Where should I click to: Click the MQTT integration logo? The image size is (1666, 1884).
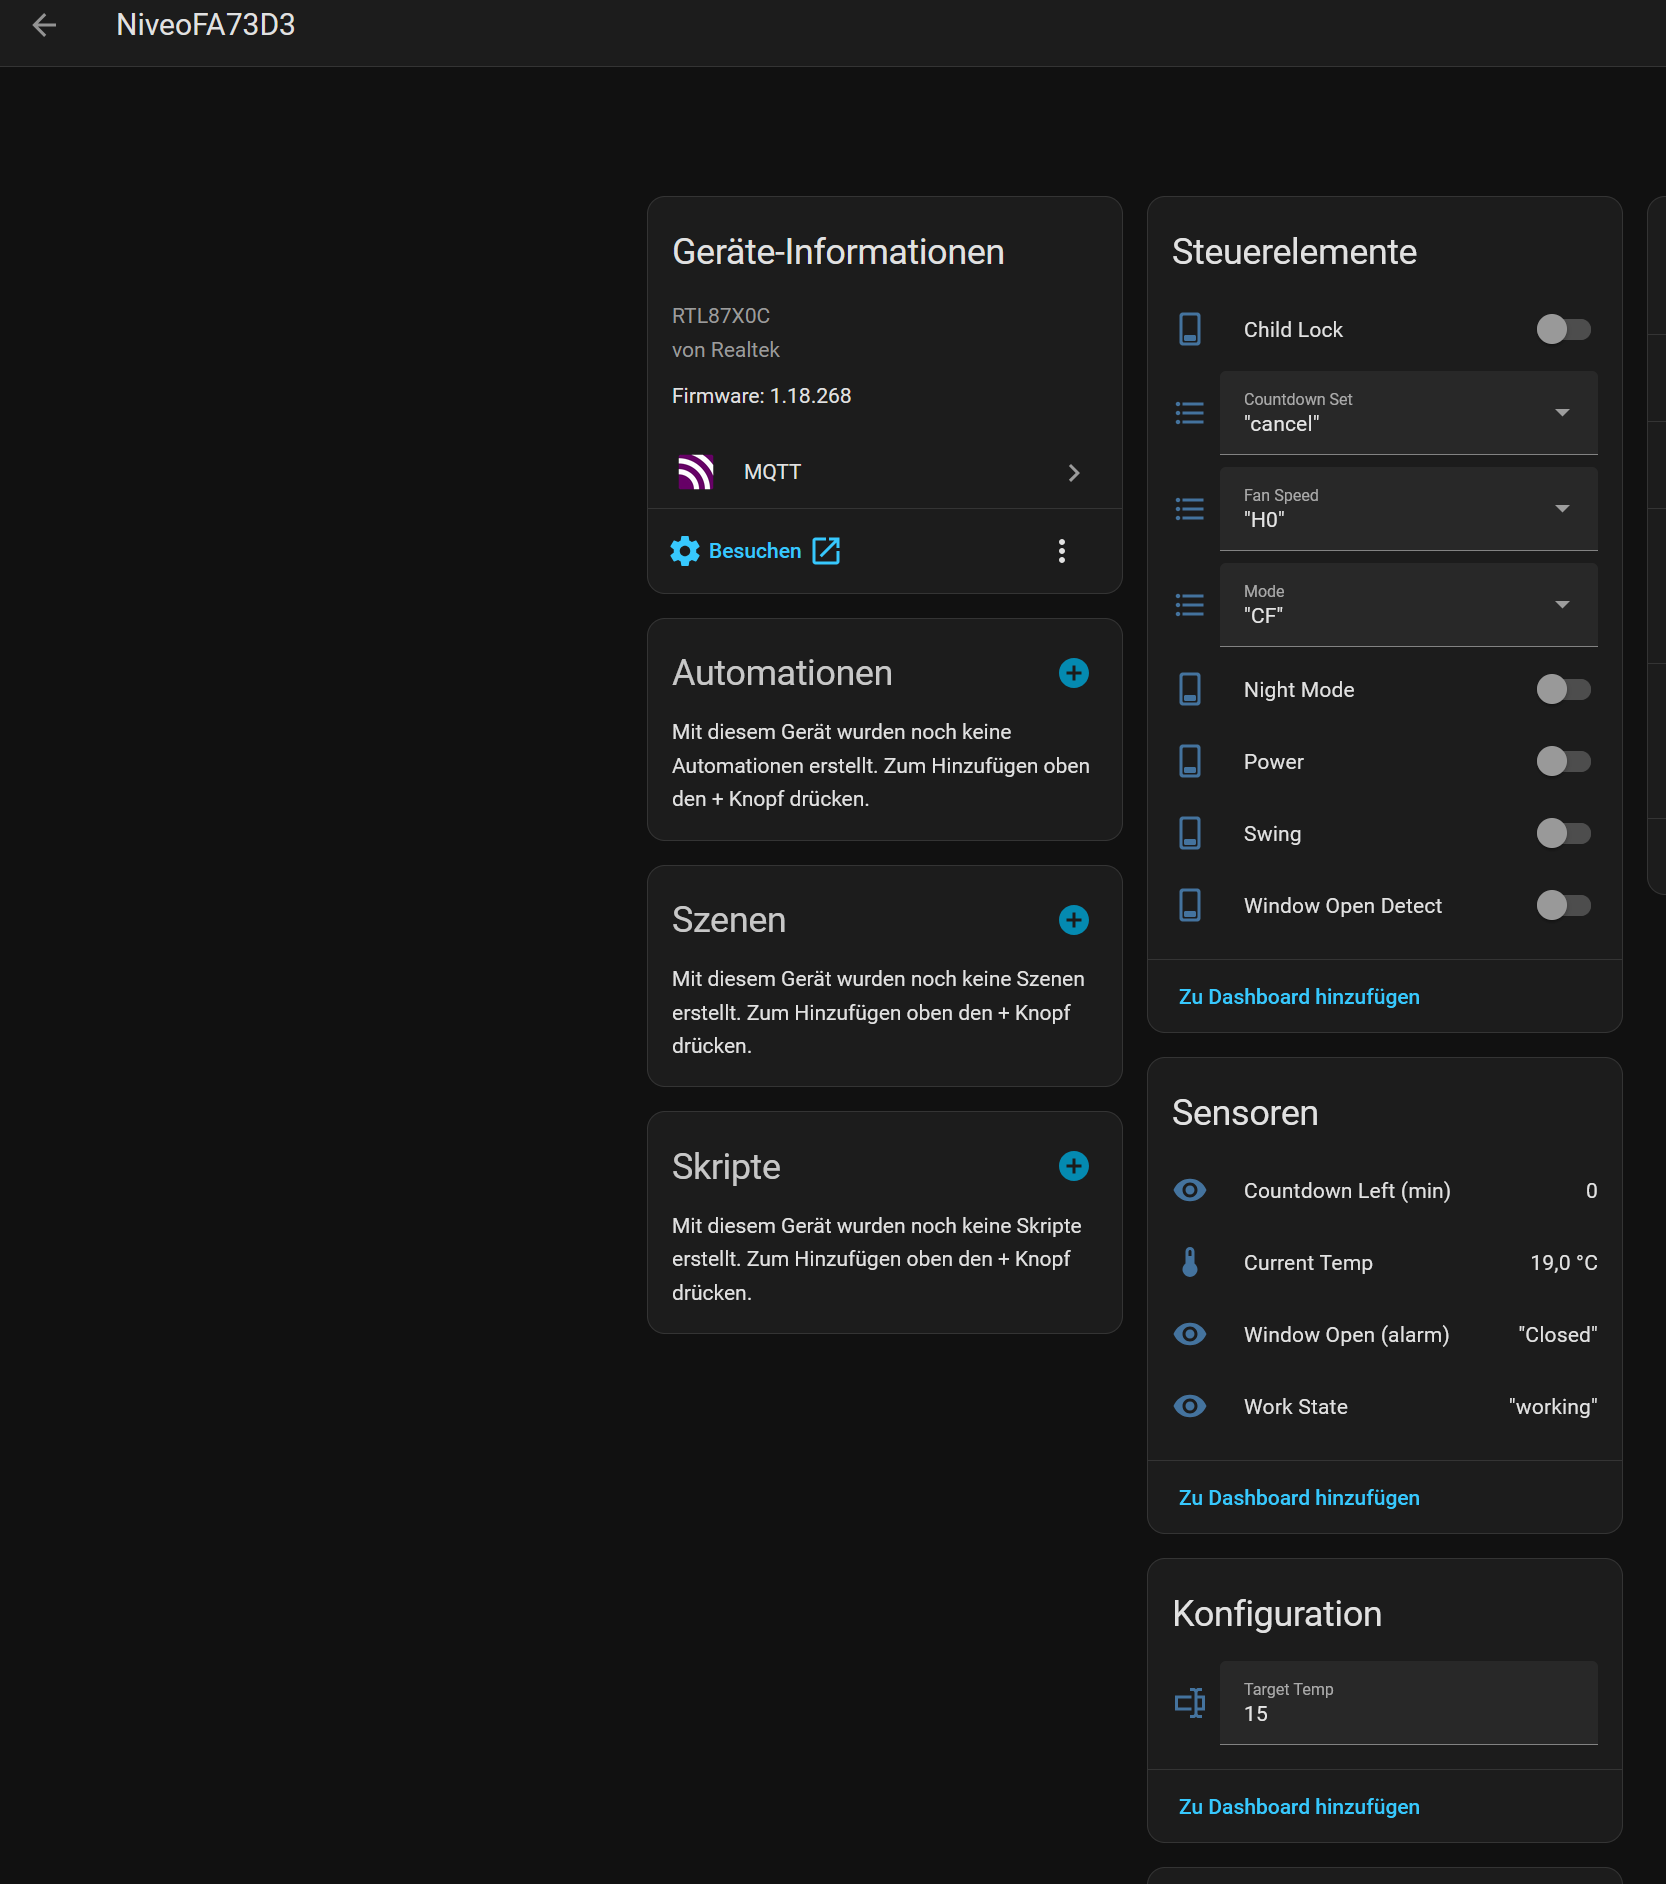pyautogui.click(x=696, y=472)
